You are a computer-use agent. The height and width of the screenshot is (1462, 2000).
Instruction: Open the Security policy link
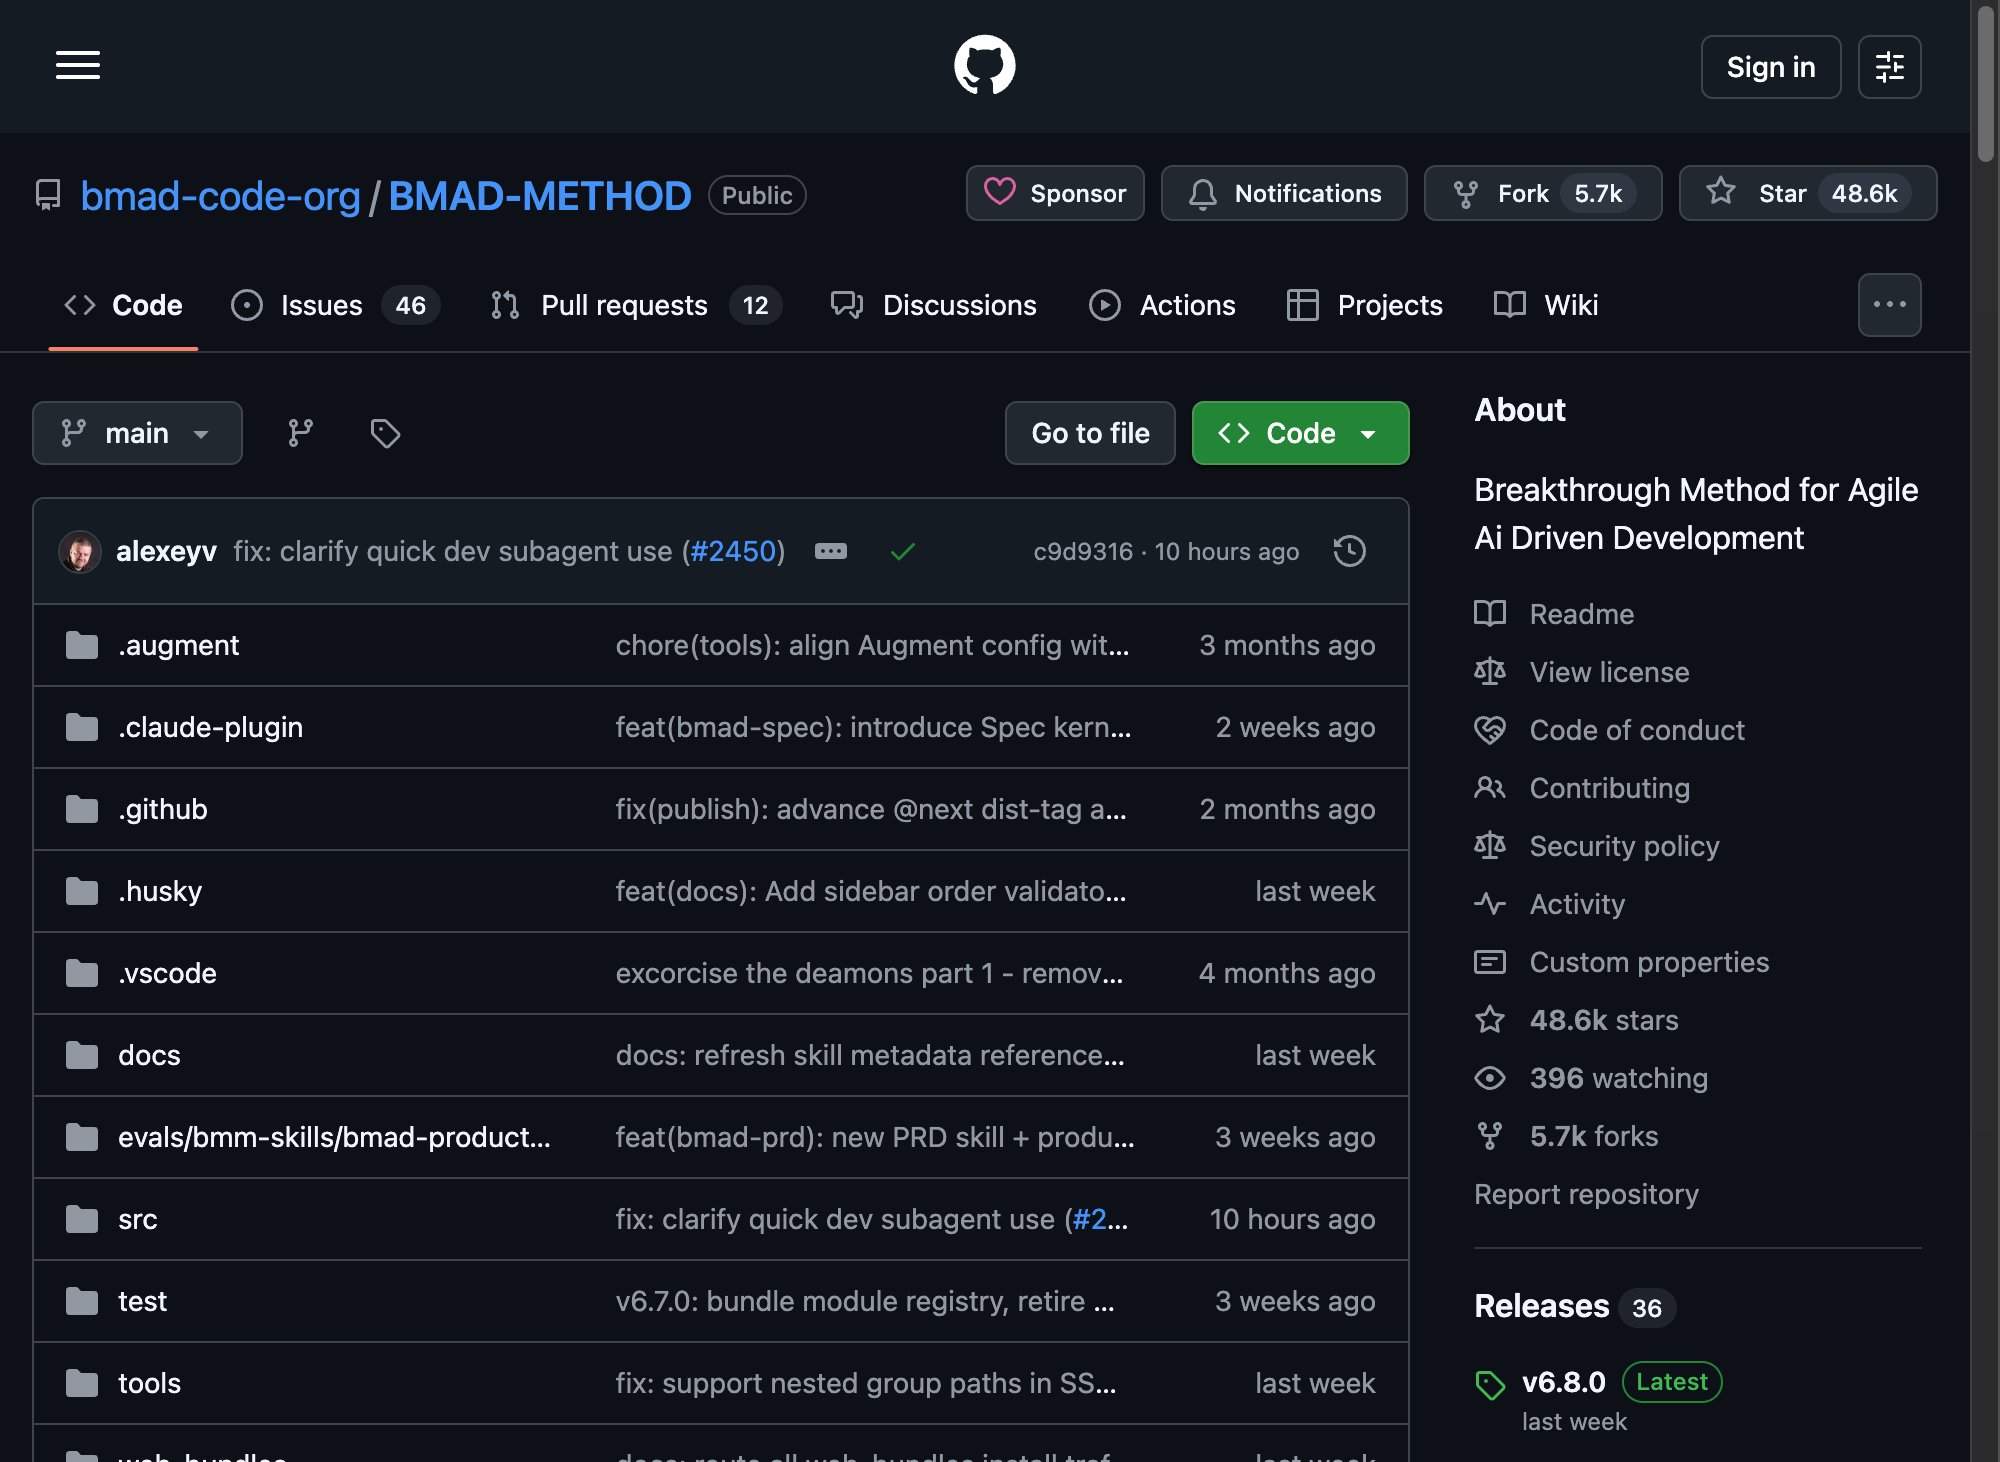click(x=1624, y=846)
